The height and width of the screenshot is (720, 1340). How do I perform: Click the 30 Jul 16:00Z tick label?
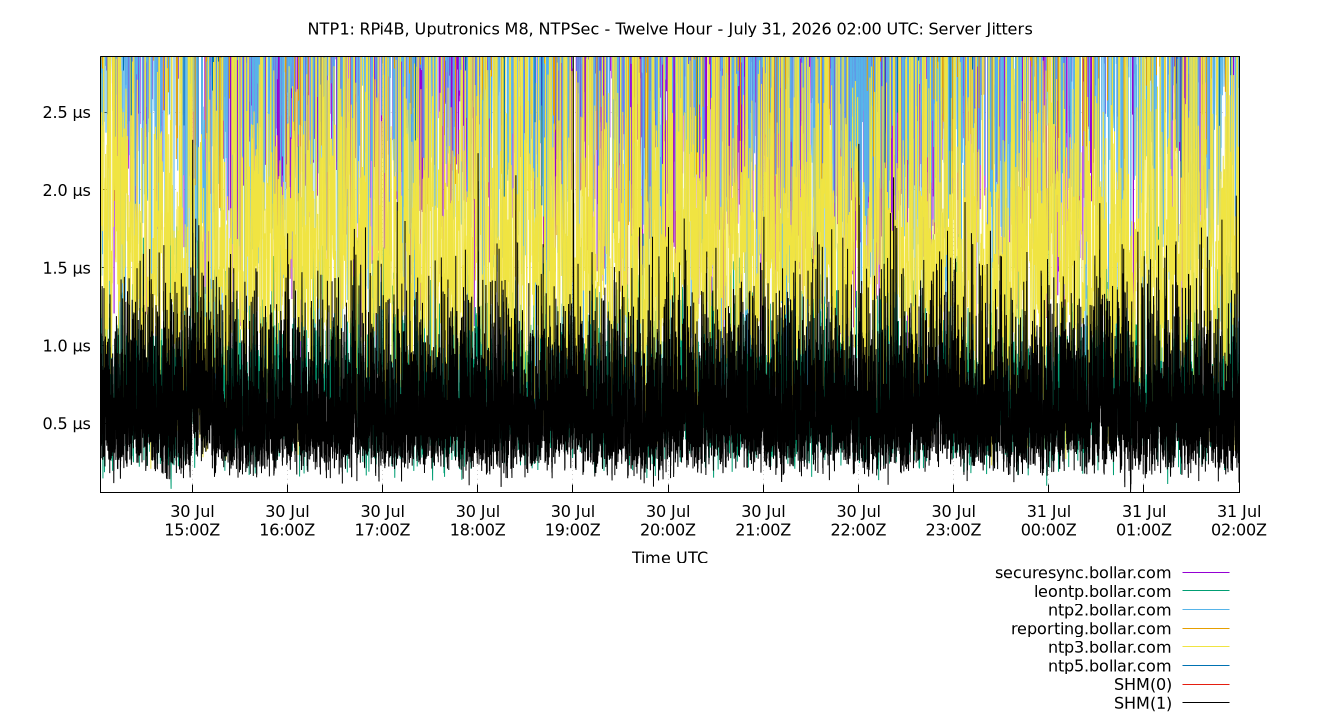287,521
